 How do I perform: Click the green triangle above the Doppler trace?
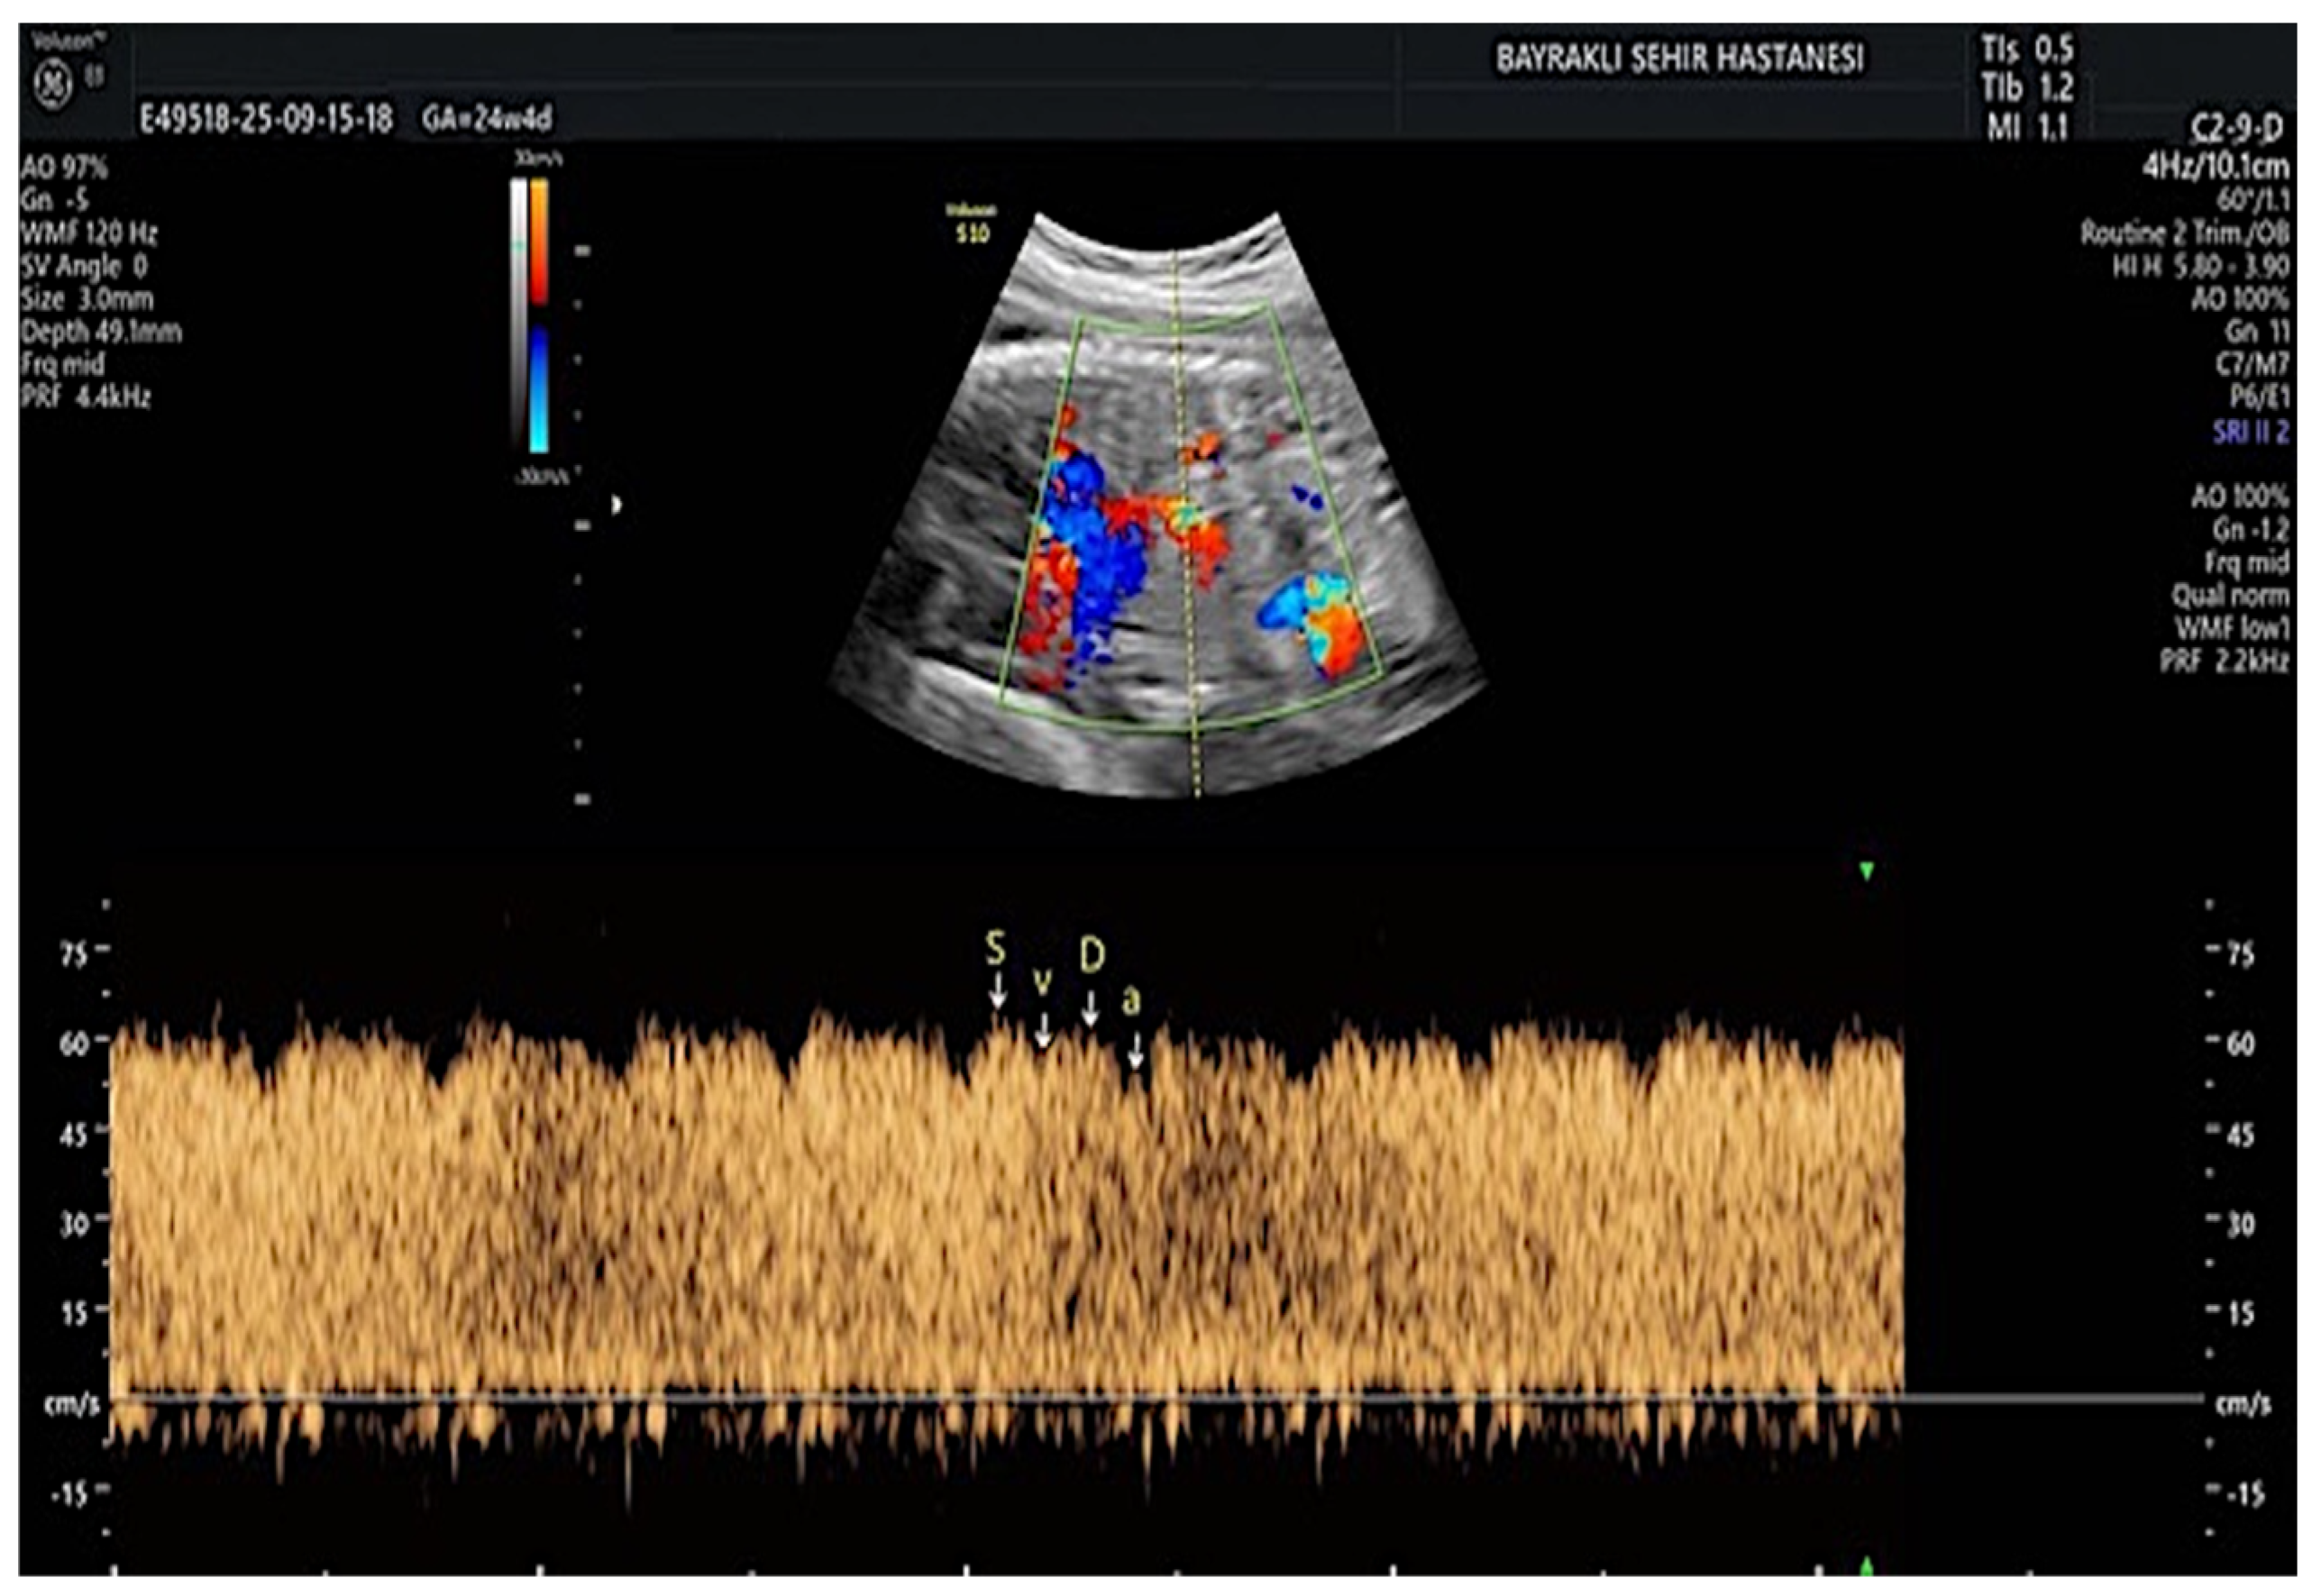pos(1866,872)
